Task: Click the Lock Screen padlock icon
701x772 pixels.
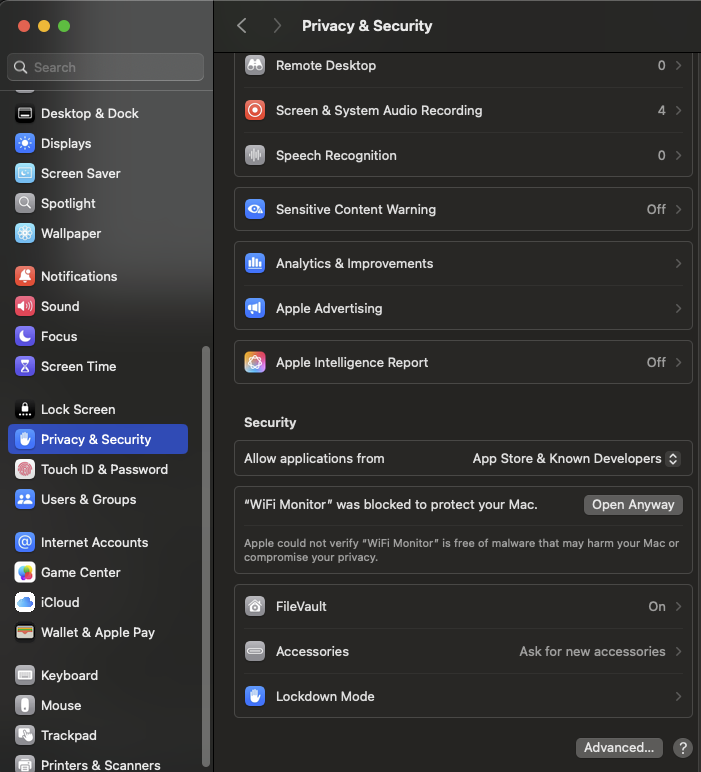Action: coord(25,410)
